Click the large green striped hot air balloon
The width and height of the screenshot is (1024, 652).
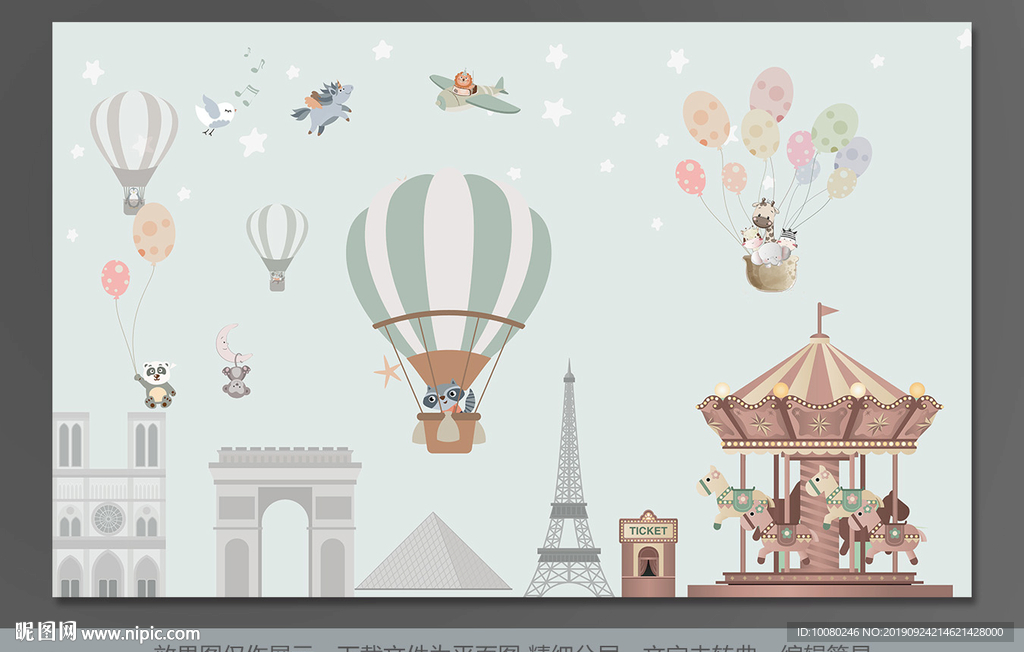tap(449, 310)
